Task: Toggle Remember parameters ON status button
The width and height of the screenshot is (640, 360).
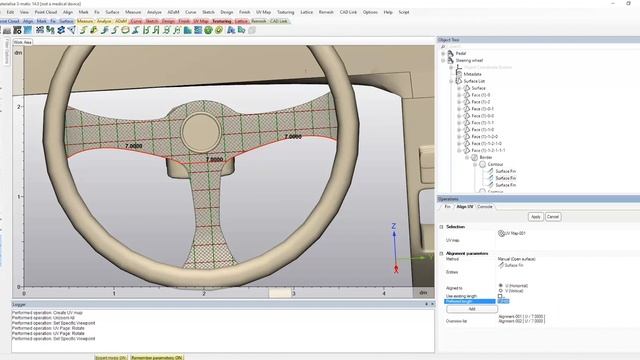Action: tap(157, 358)
